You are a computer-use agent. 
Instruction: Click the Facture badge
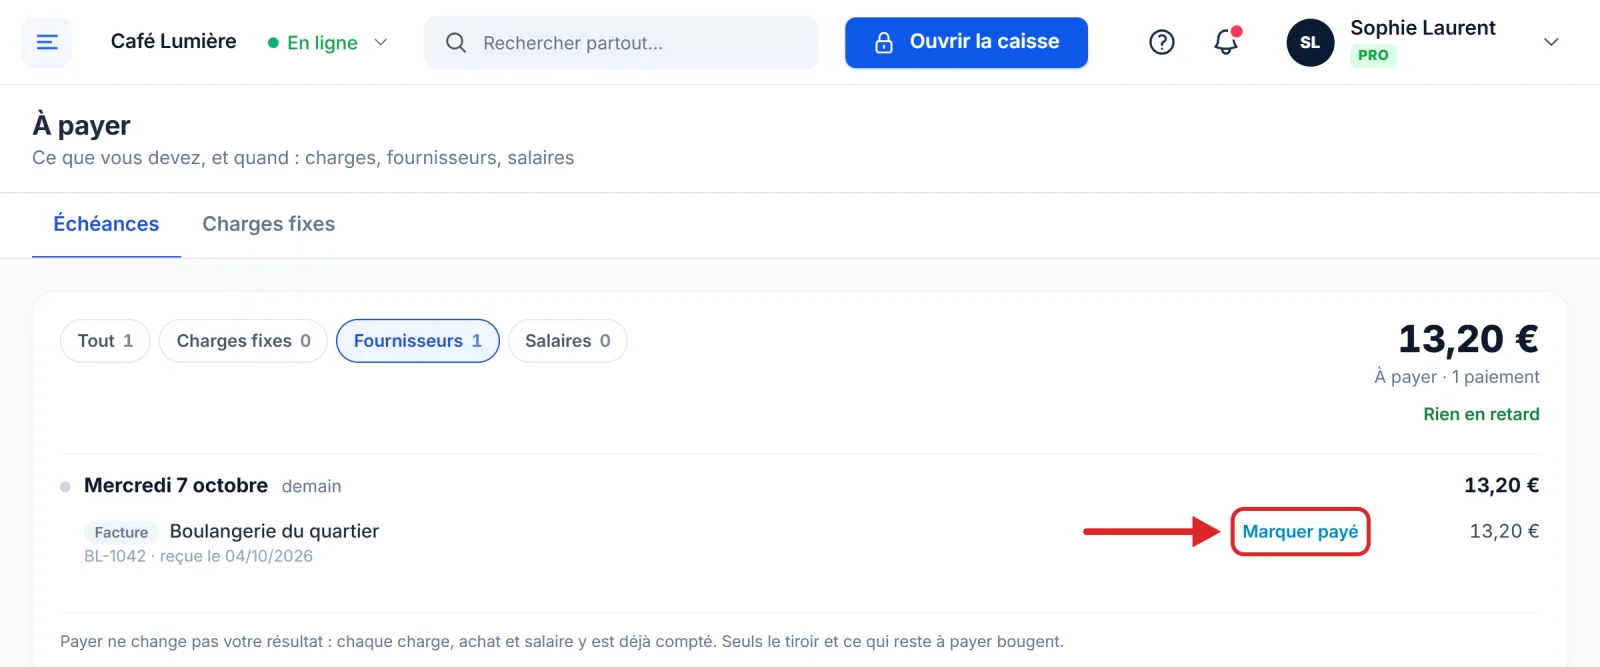coord(121,532)
